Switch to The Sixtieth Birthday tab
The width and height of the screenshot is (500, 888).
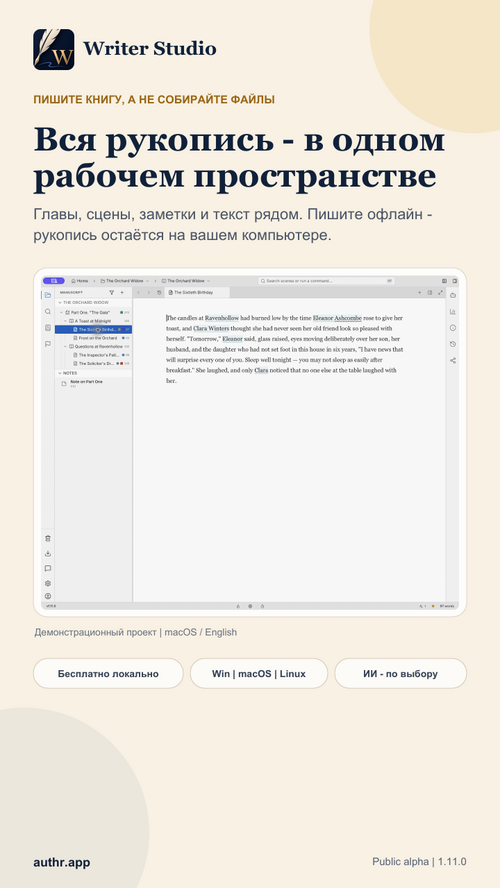click(x=196, y=293)
